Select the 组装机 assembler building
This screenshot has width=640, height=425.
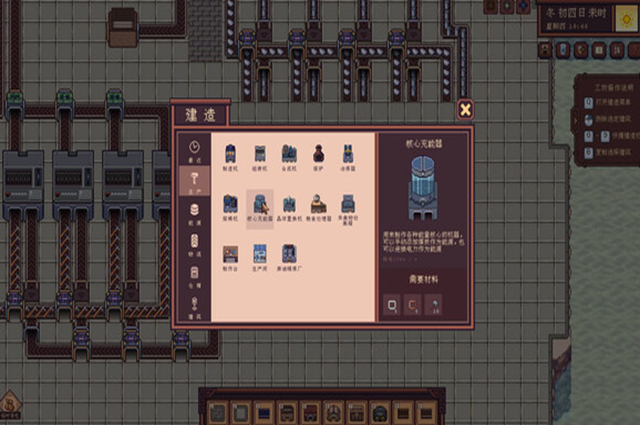[x=260, y=157]
